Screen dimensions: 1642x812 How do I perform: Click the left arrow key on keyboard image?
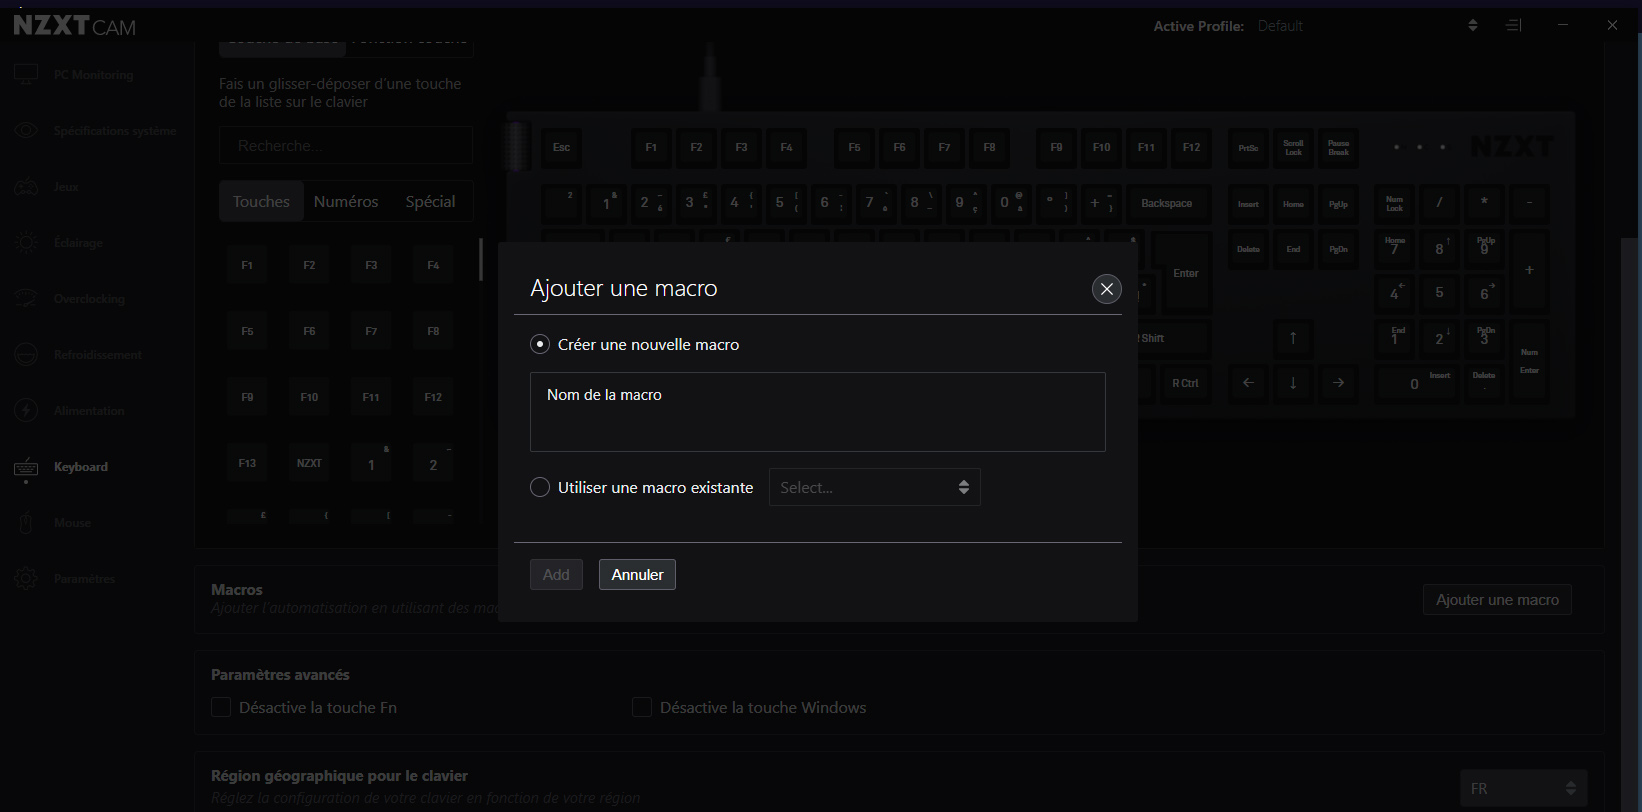pyautogui.click(x=1248, y=383)
